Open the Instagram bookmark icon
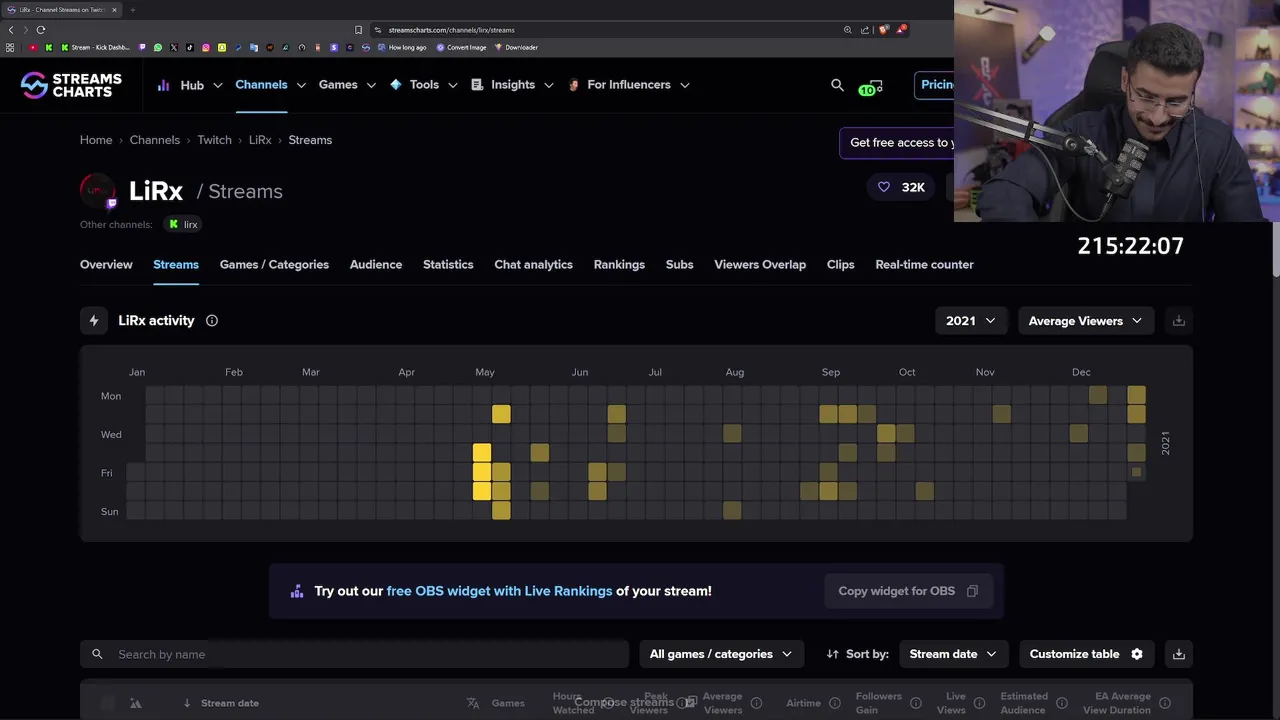 pos(206,47)
